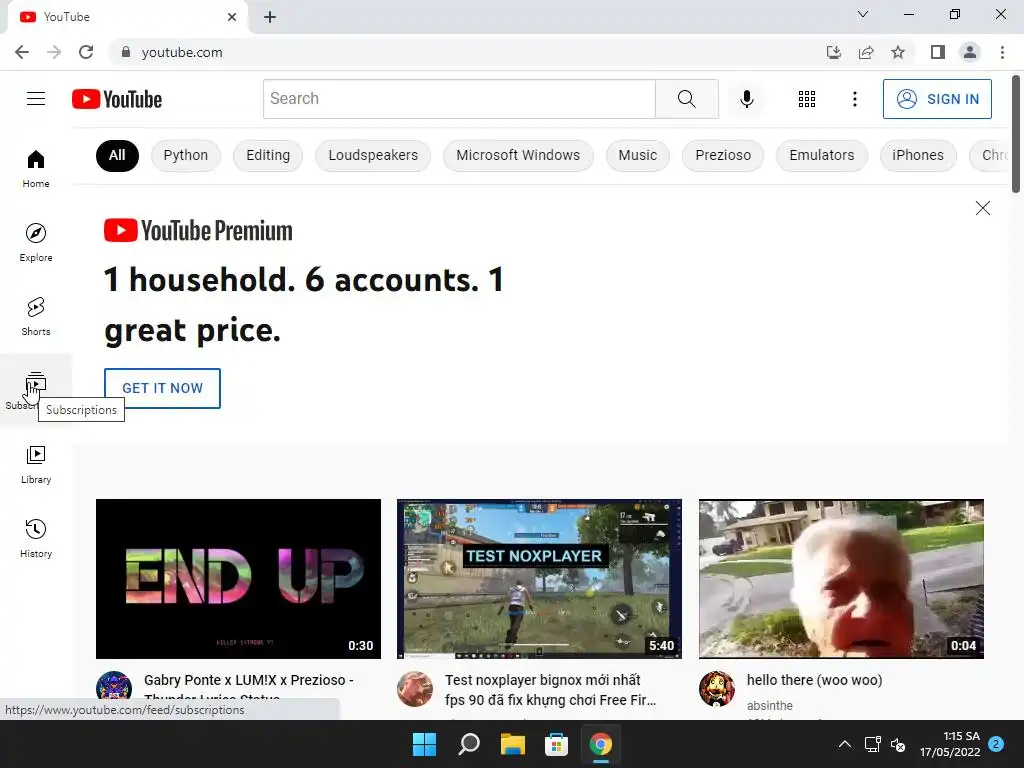The image size is (1024, 768).
Task: Open Library in sidebar
Action: tap(36, 464)
